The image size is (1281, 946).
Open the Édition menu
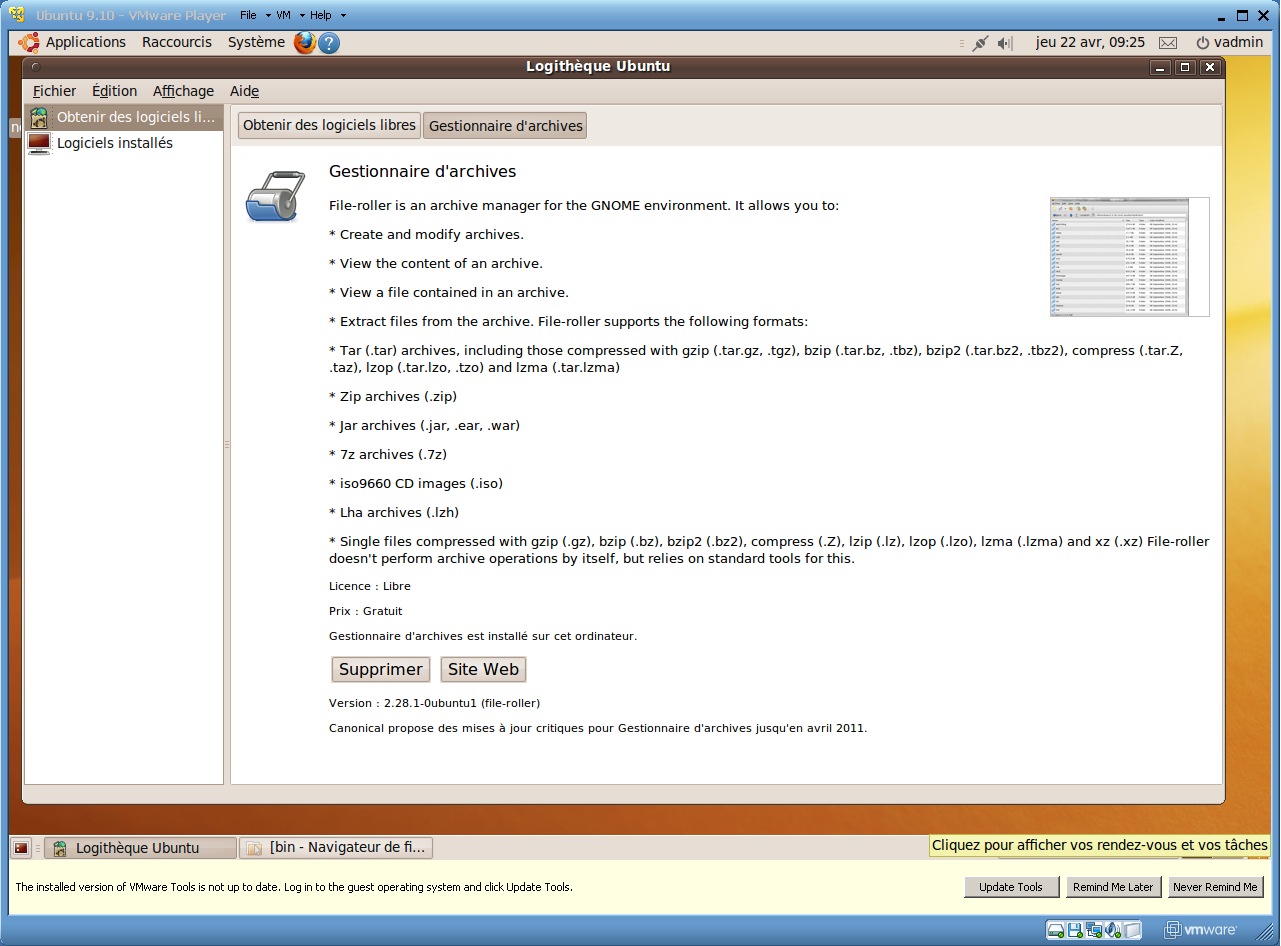click(x=114, y=91)
